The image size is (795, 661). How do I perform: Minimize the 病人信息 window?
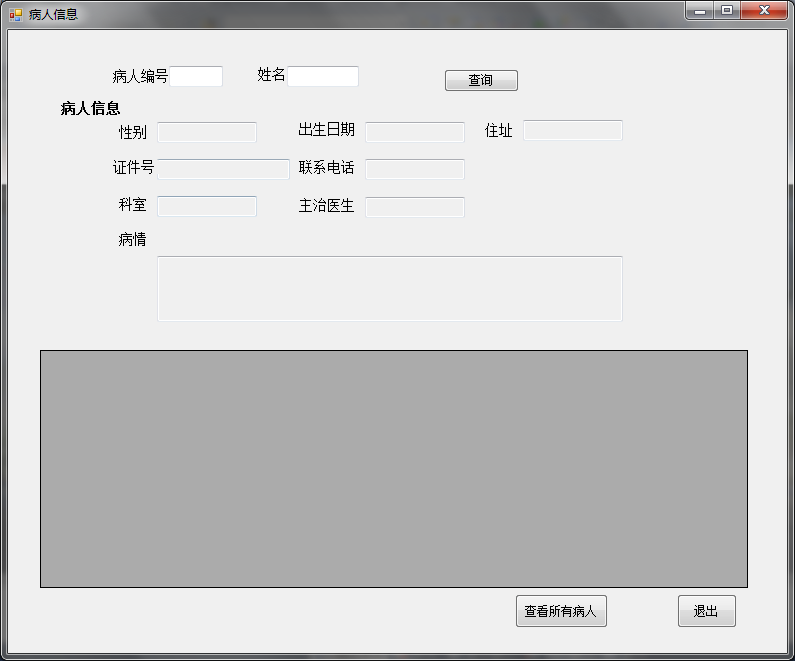coord(700,11)
